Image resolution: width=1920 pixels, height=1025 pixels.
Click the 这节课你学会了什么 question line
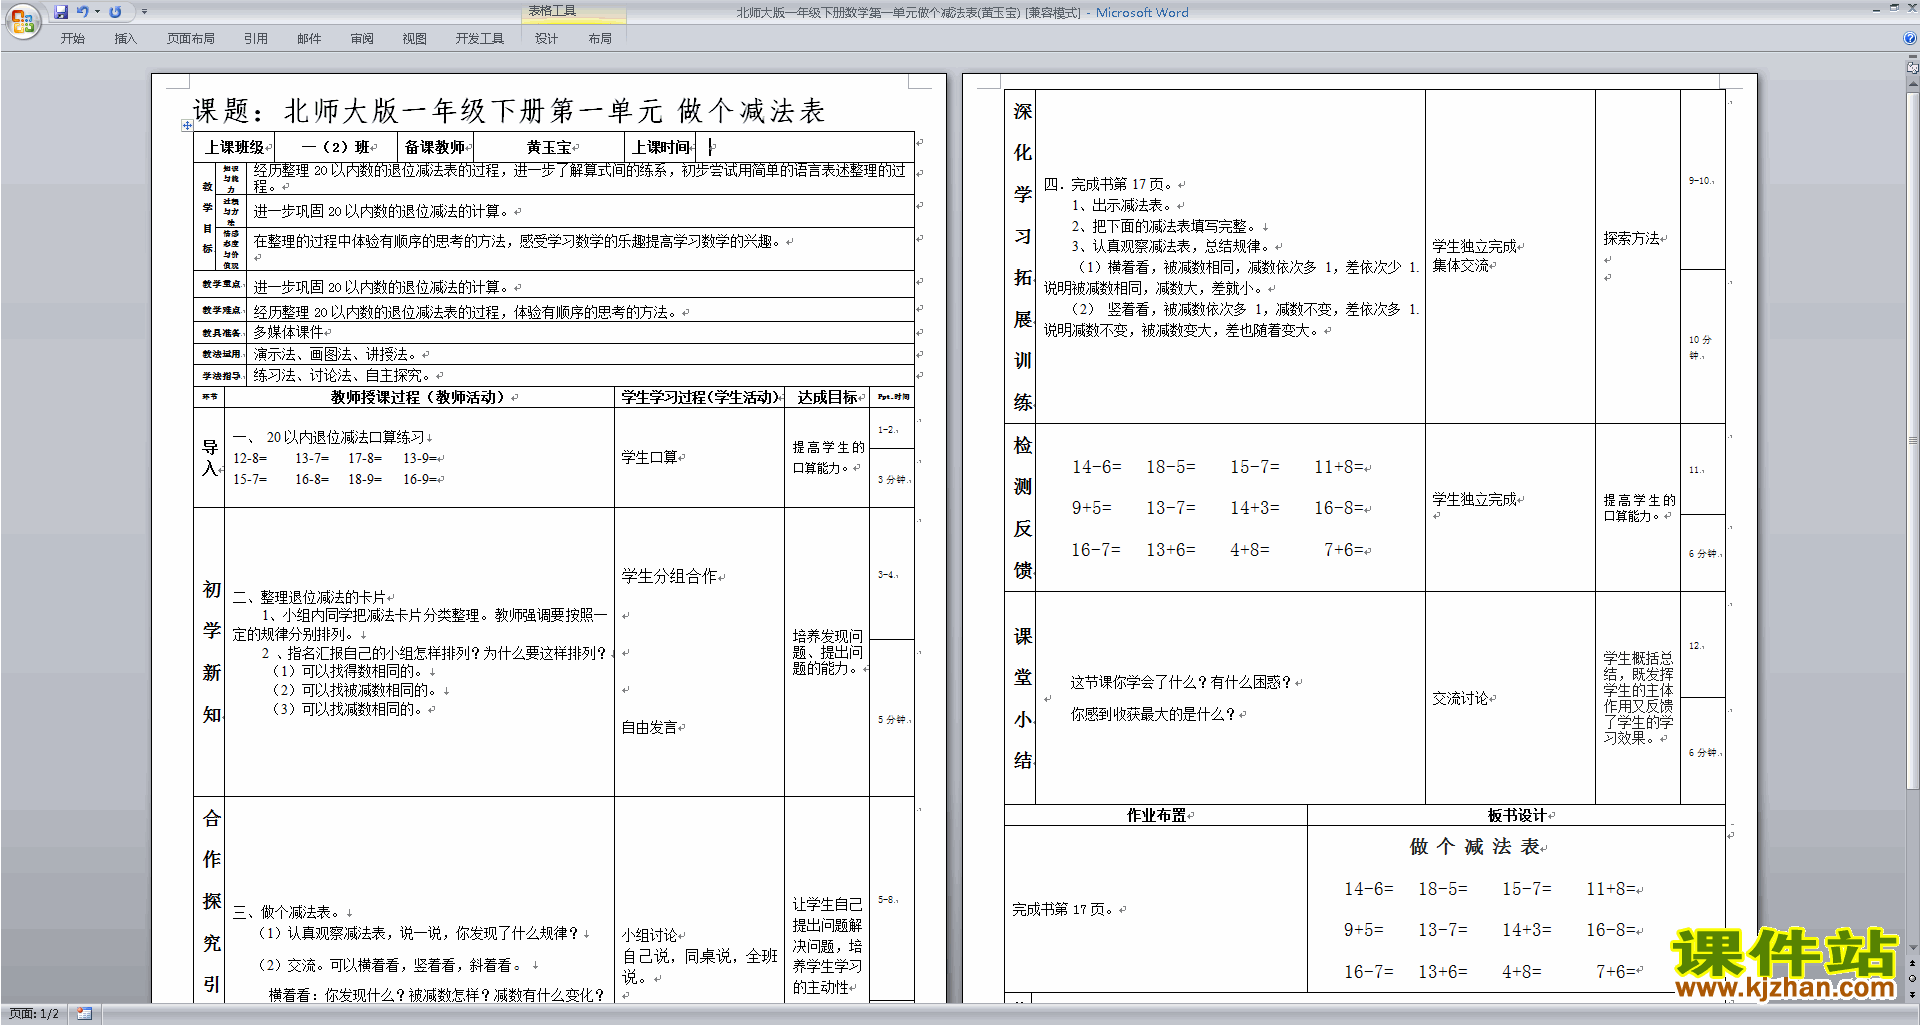click(x=1181, y=682)
